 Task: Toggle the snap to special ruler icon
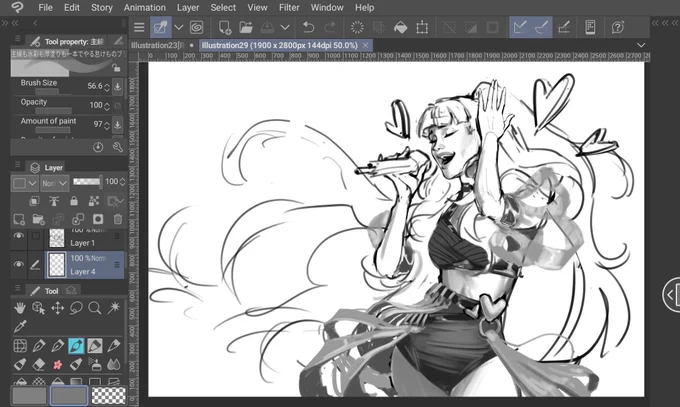541,27
